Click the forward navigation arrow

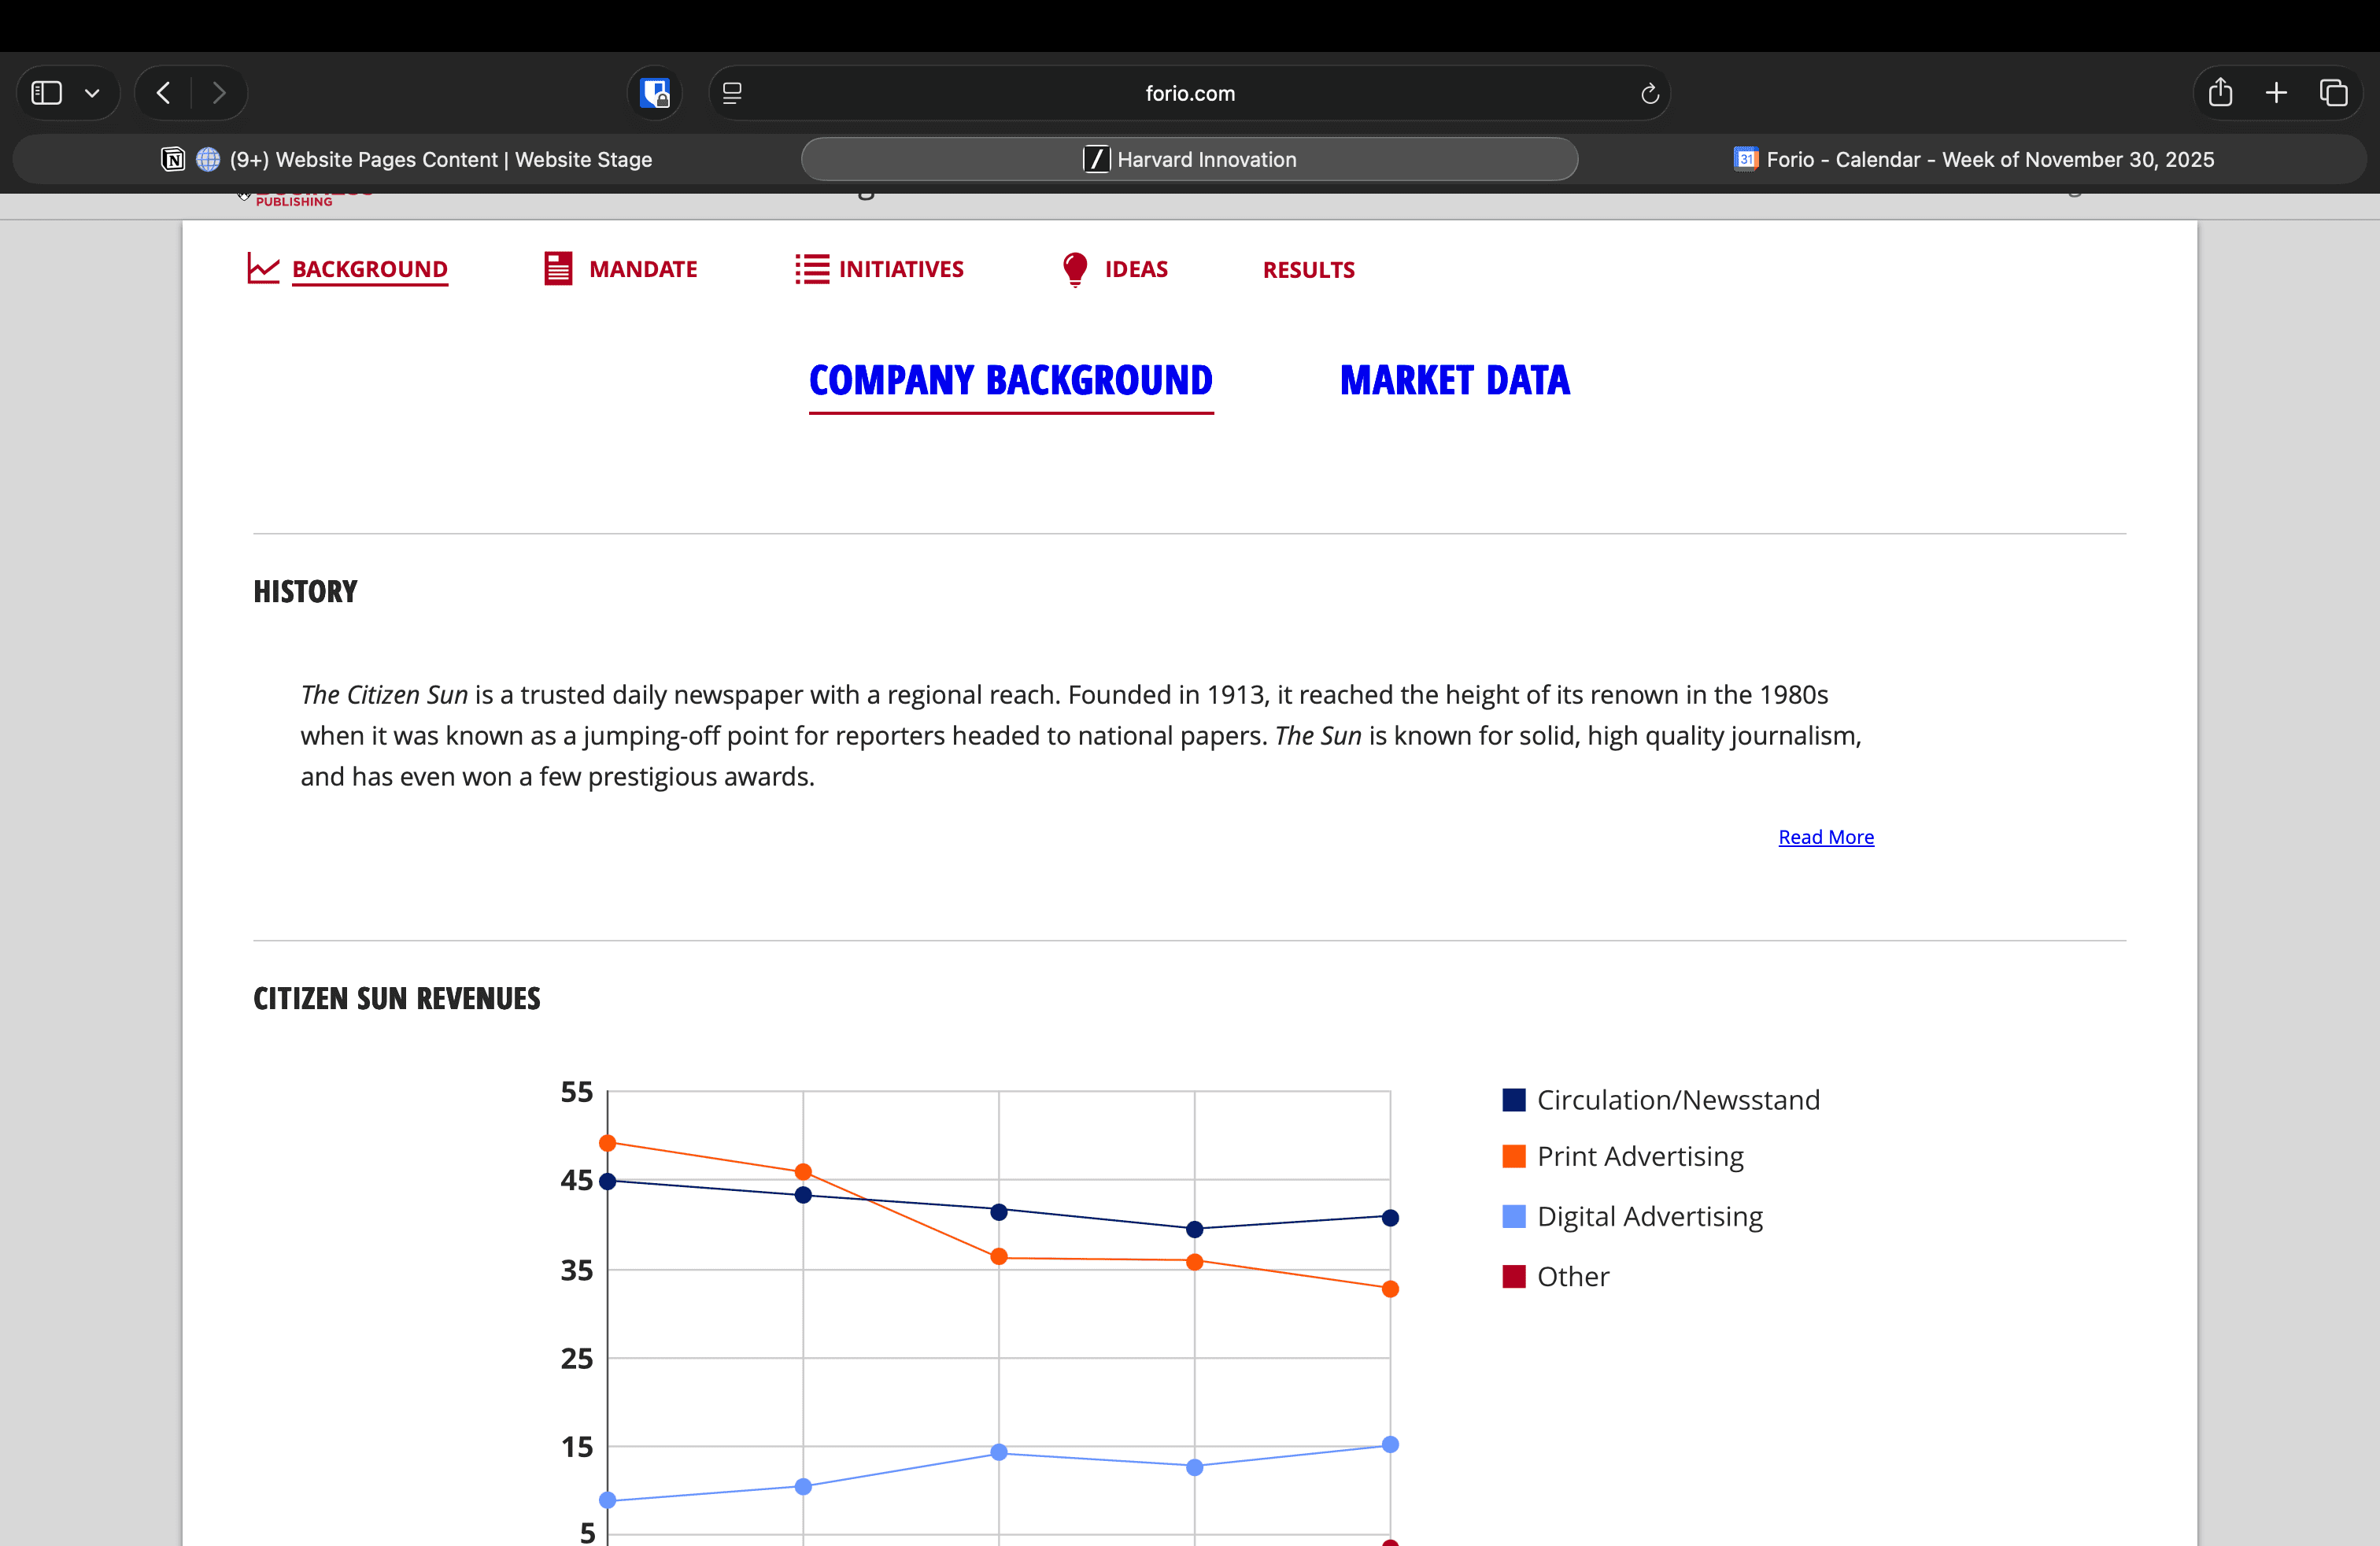pyautogui.click(x=219, y=93)
